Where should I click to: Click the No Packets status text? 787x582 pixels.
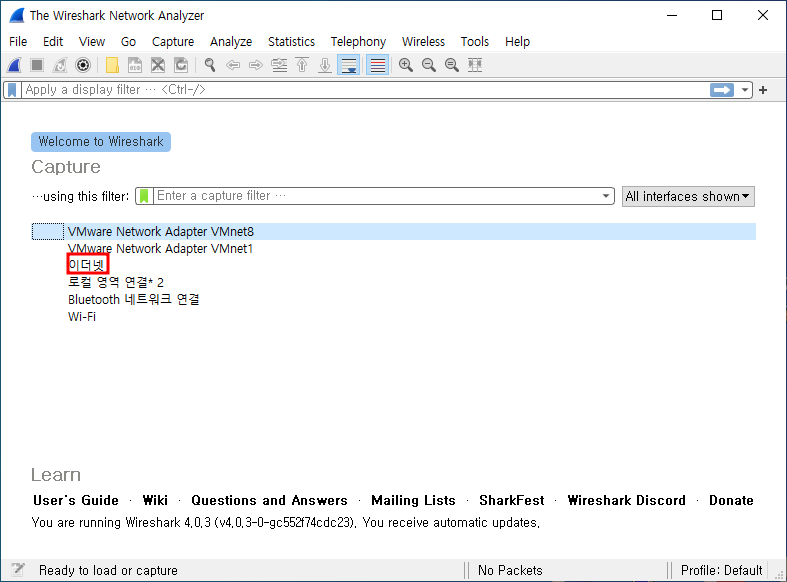(510, 570)
